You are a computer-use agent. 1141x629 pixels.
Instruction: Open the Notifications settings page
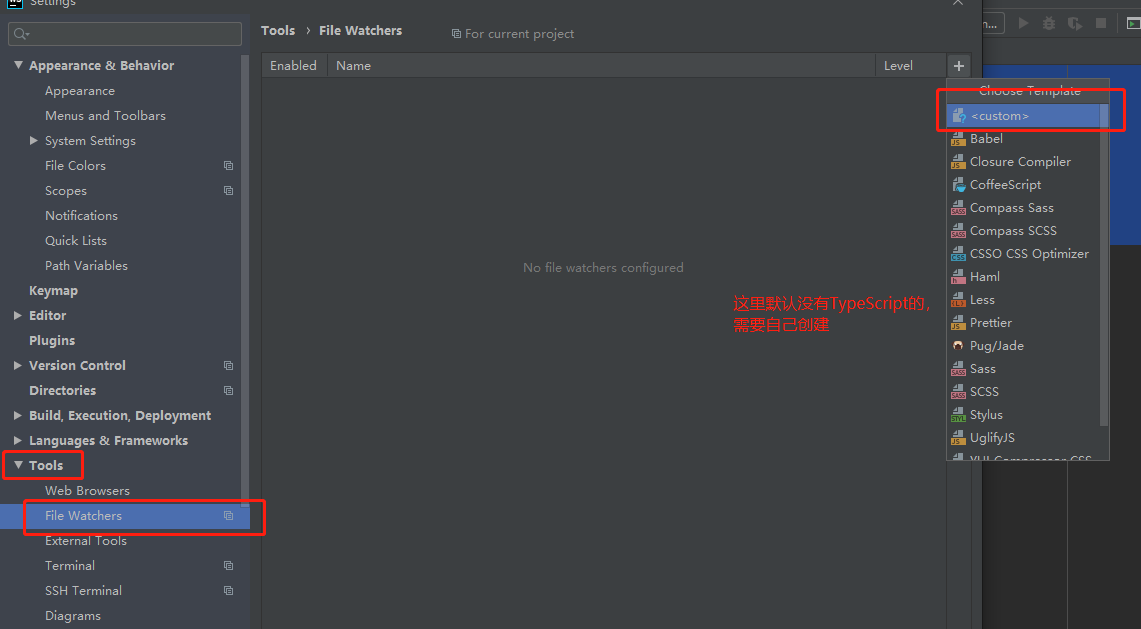click(x=82, y=215)
